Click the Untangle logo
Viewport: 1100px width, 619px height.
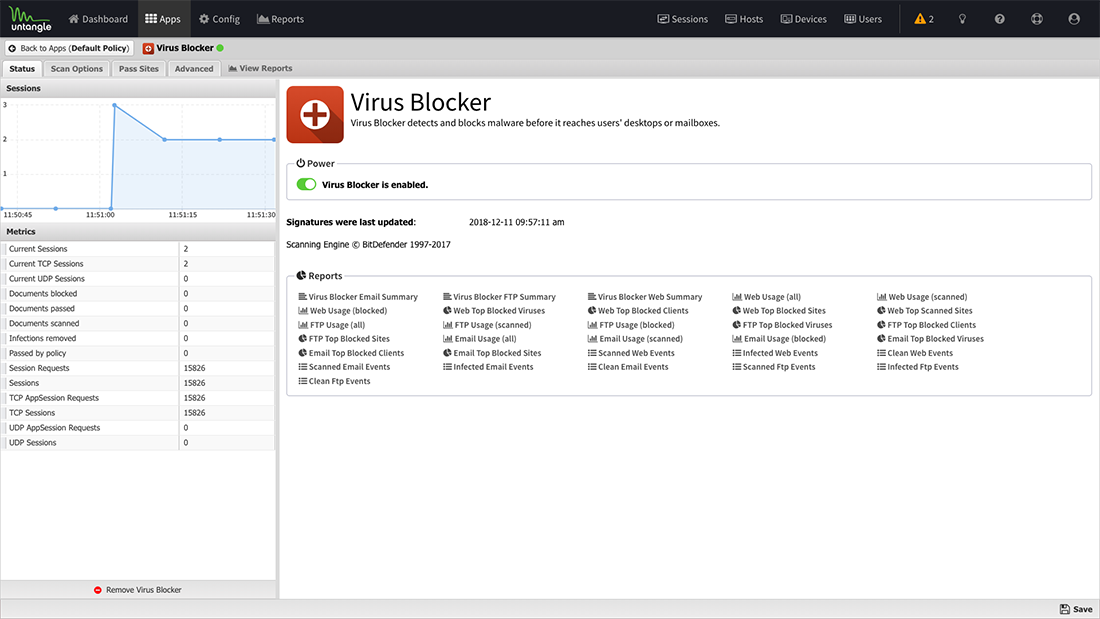tap(30, 19)
